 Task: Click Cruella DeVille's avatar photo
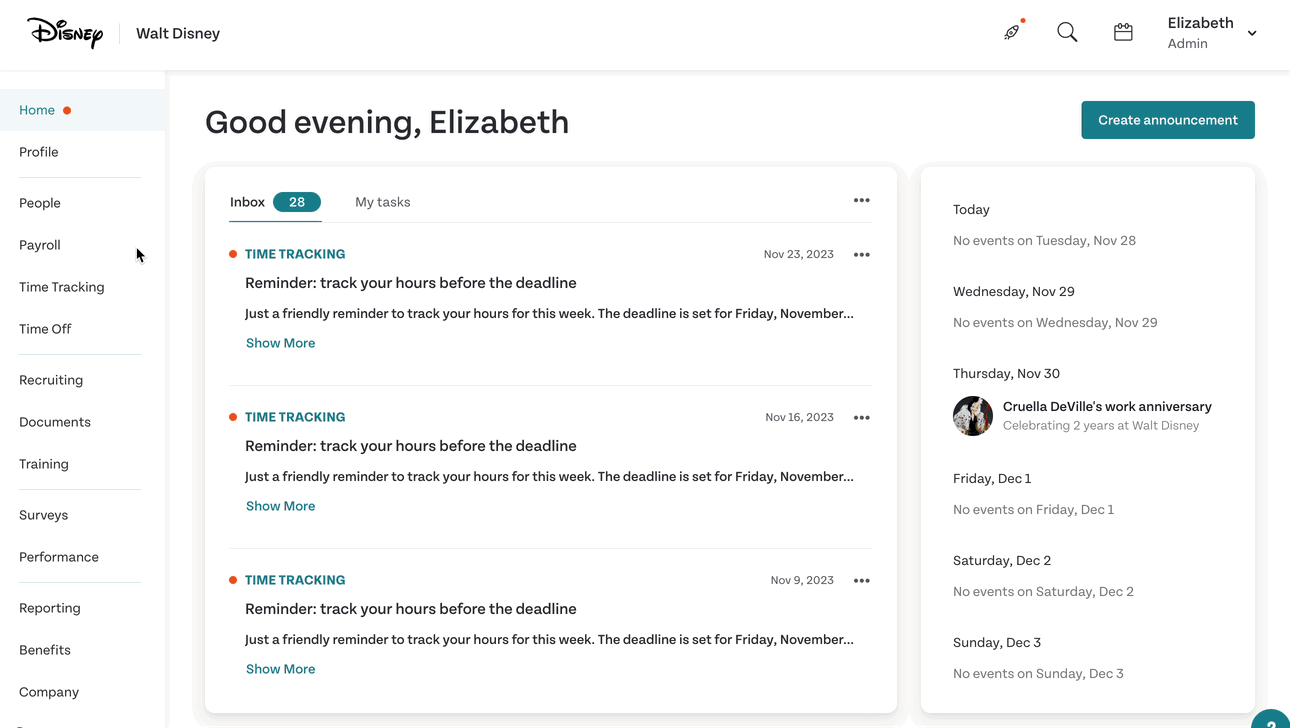(973, 415)
